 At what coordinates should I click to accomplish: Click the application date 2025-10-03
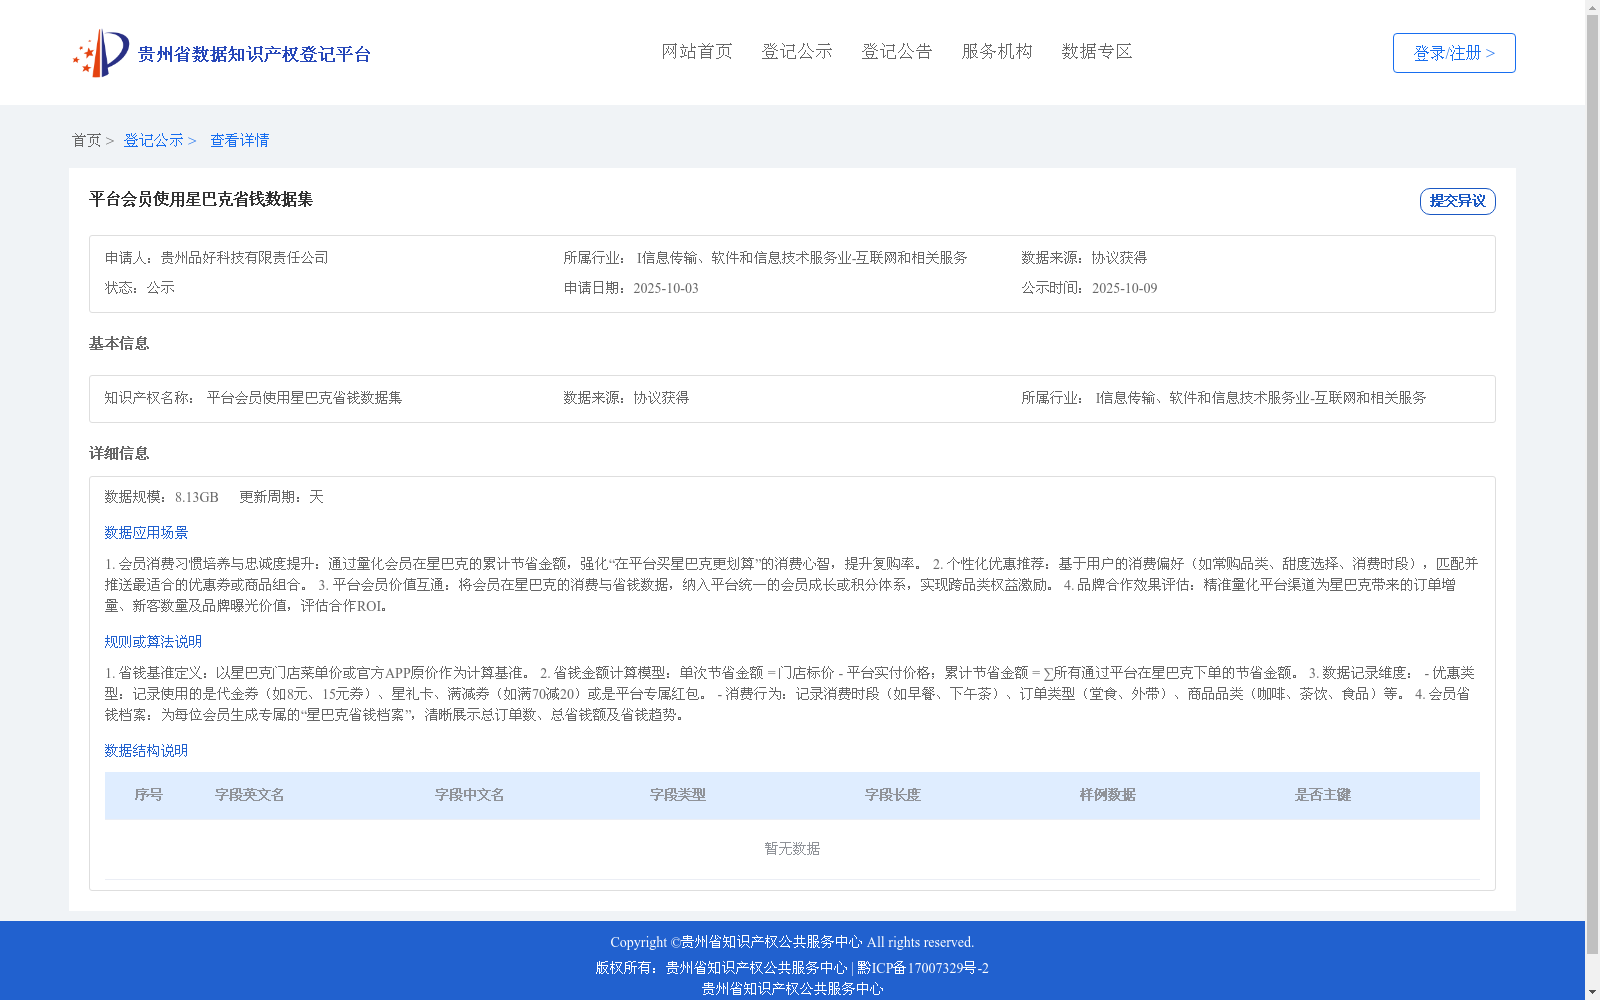(x=666, y=288)
